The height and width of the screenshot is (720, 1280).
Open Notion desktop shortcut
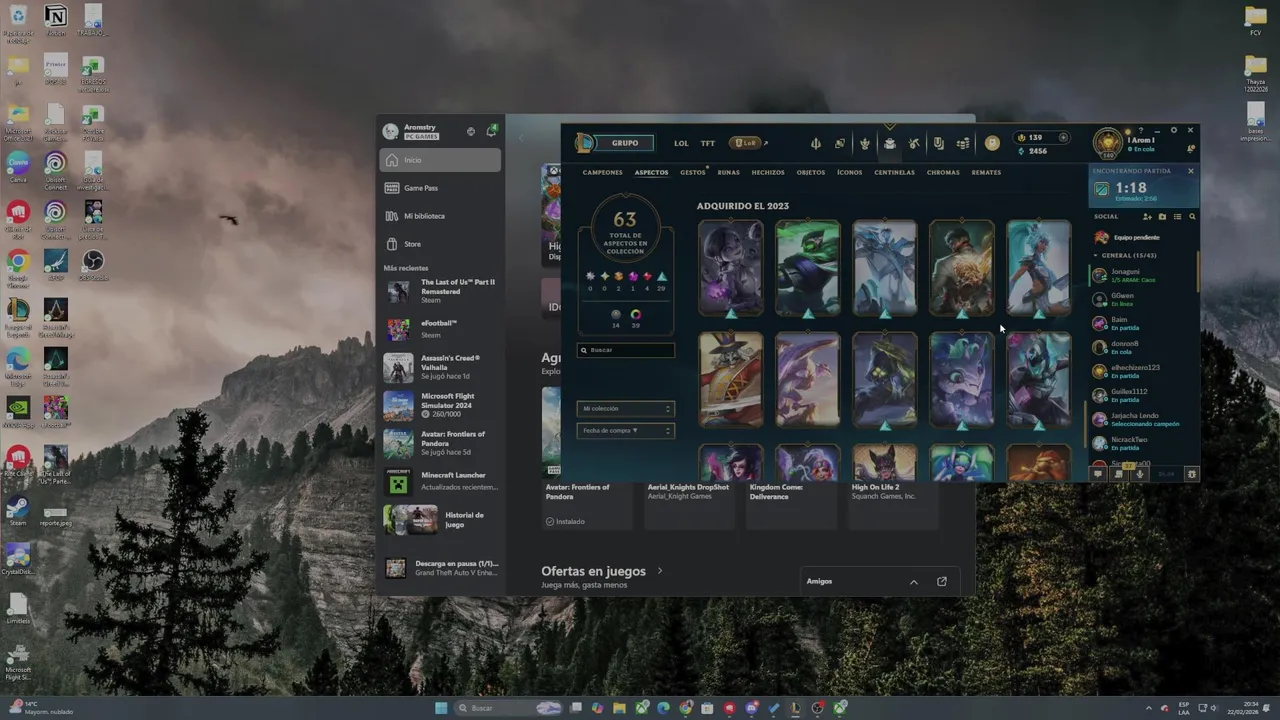[56, 21]
